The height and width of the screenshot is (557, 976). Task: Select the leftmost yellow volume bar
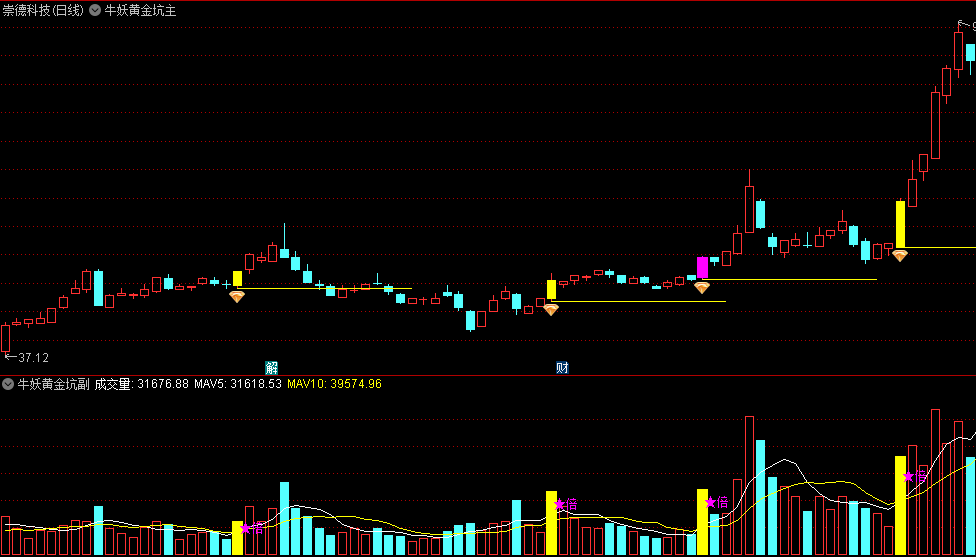237,538
